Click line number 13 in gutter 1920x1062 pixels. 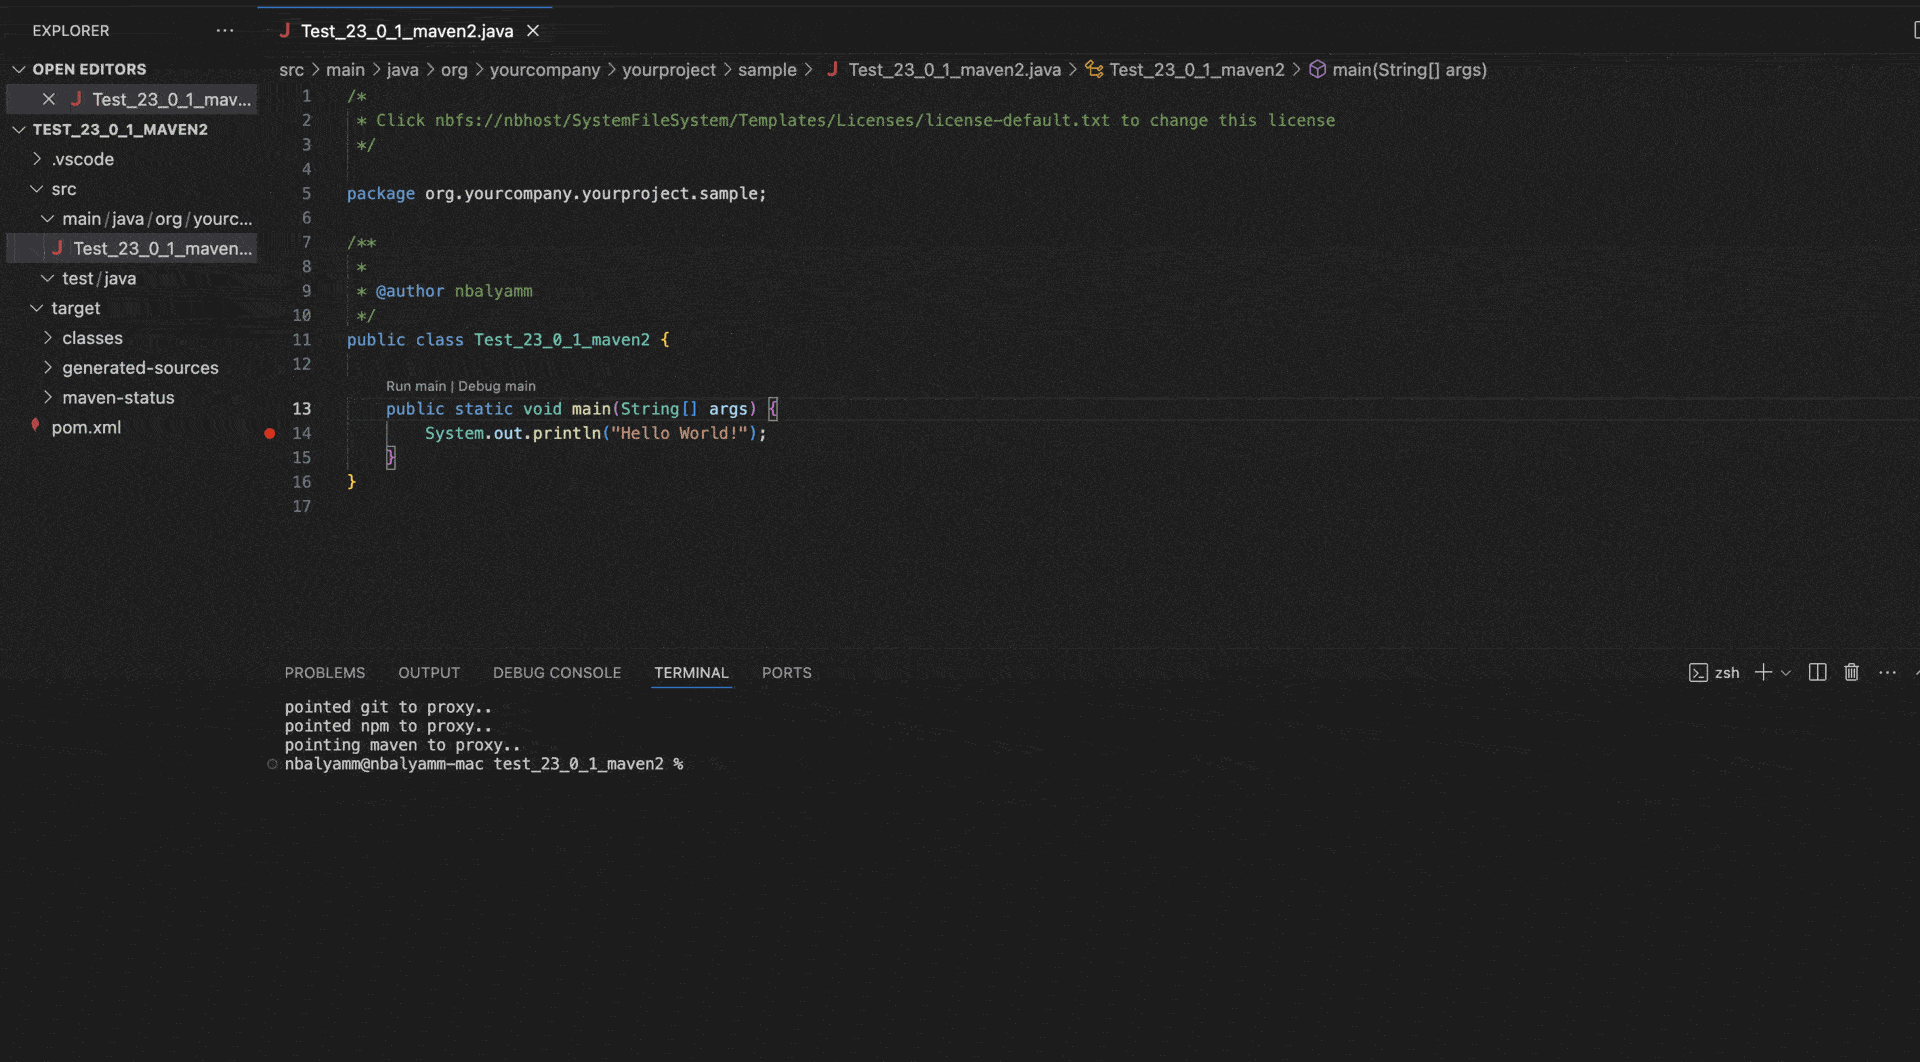(301, 409)
